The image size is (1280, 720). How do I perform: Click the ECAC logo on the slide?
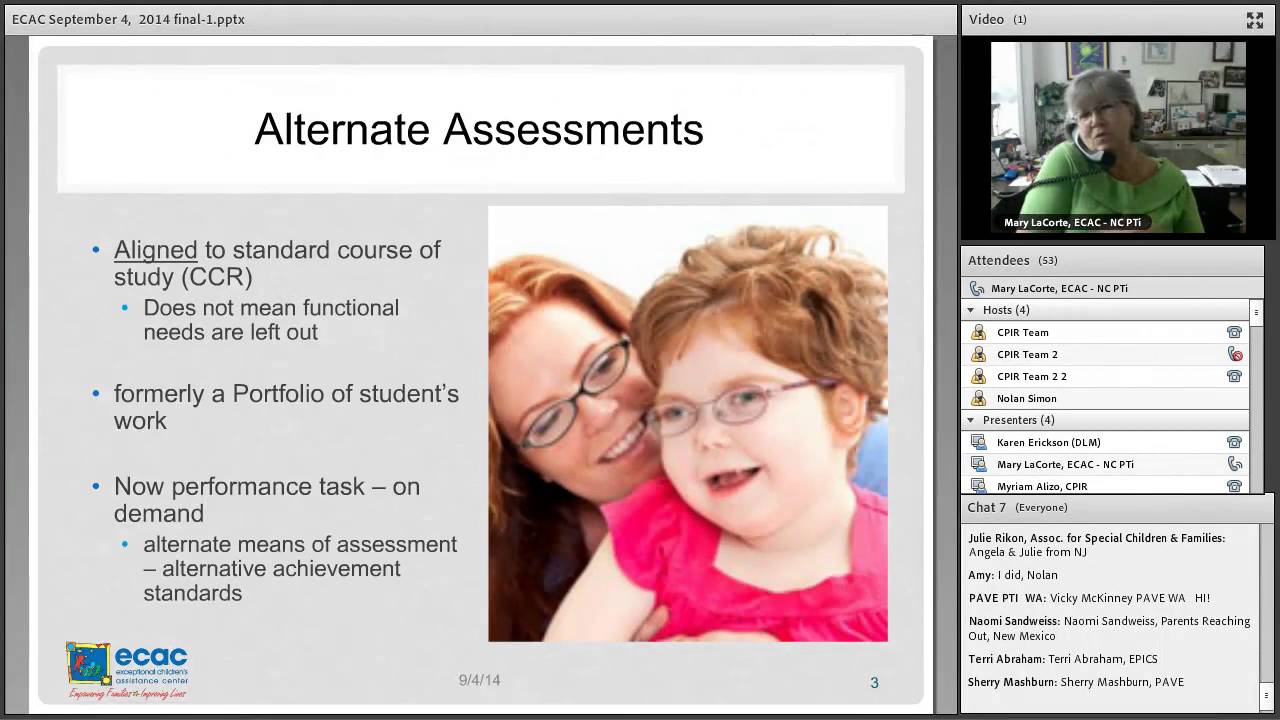click(x=127, y=670)
